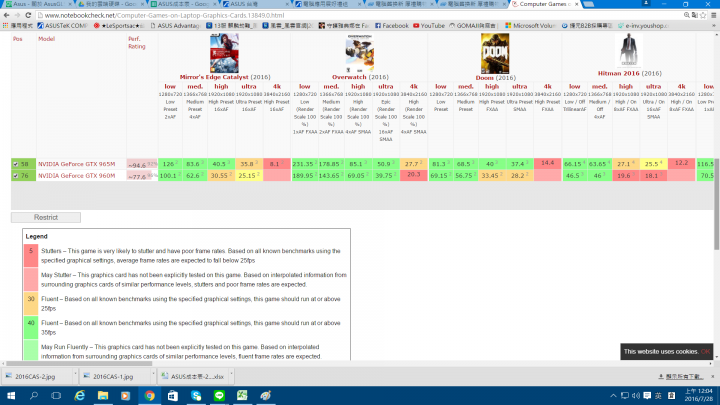
Task: Open LINE app from taskbar
Action: pos(219,395)
